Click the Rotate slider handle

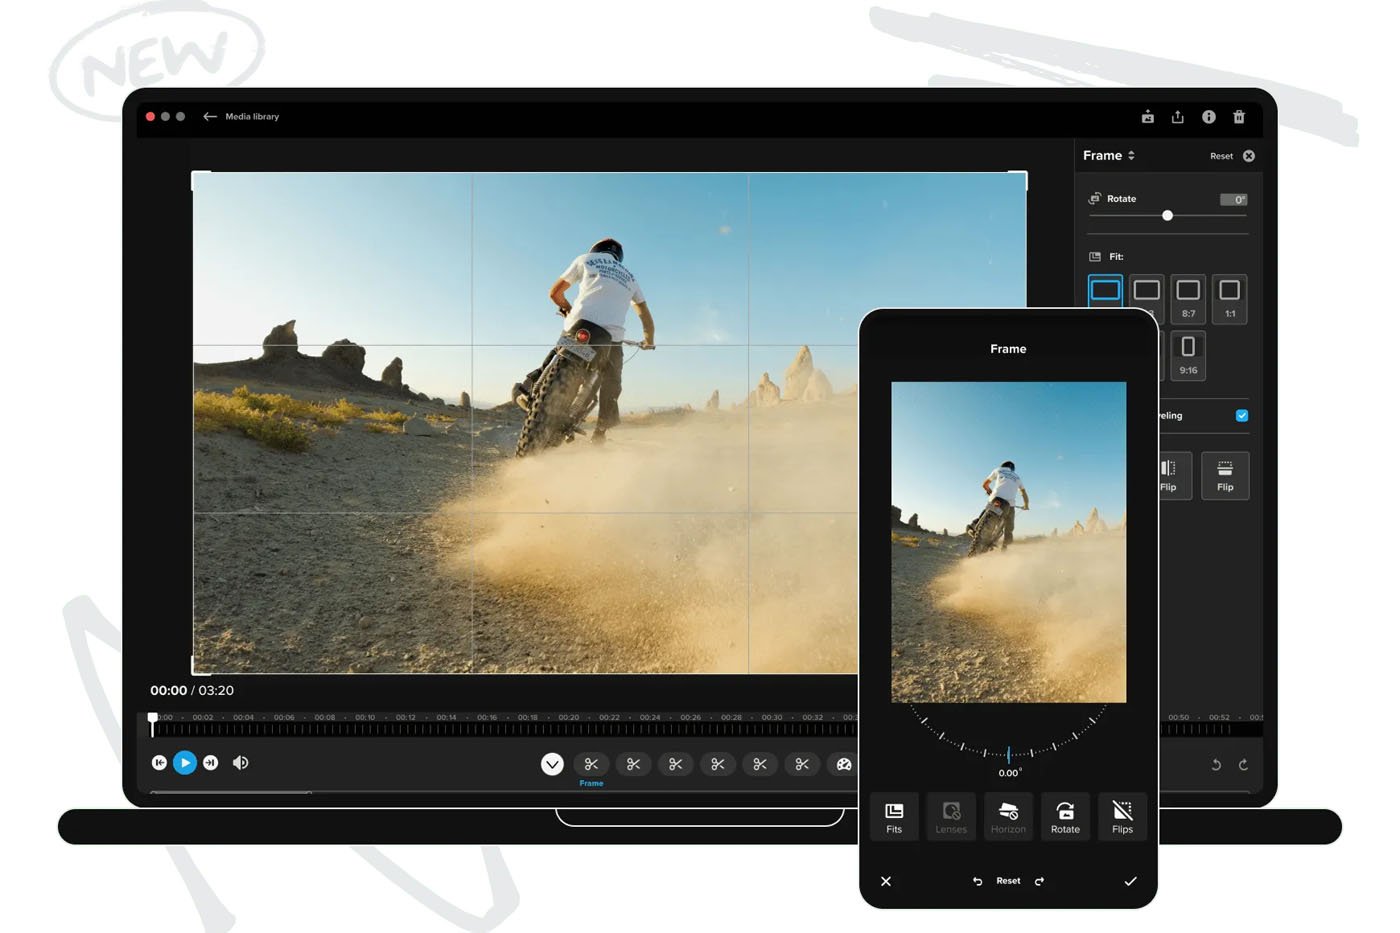coord(1167,215)
